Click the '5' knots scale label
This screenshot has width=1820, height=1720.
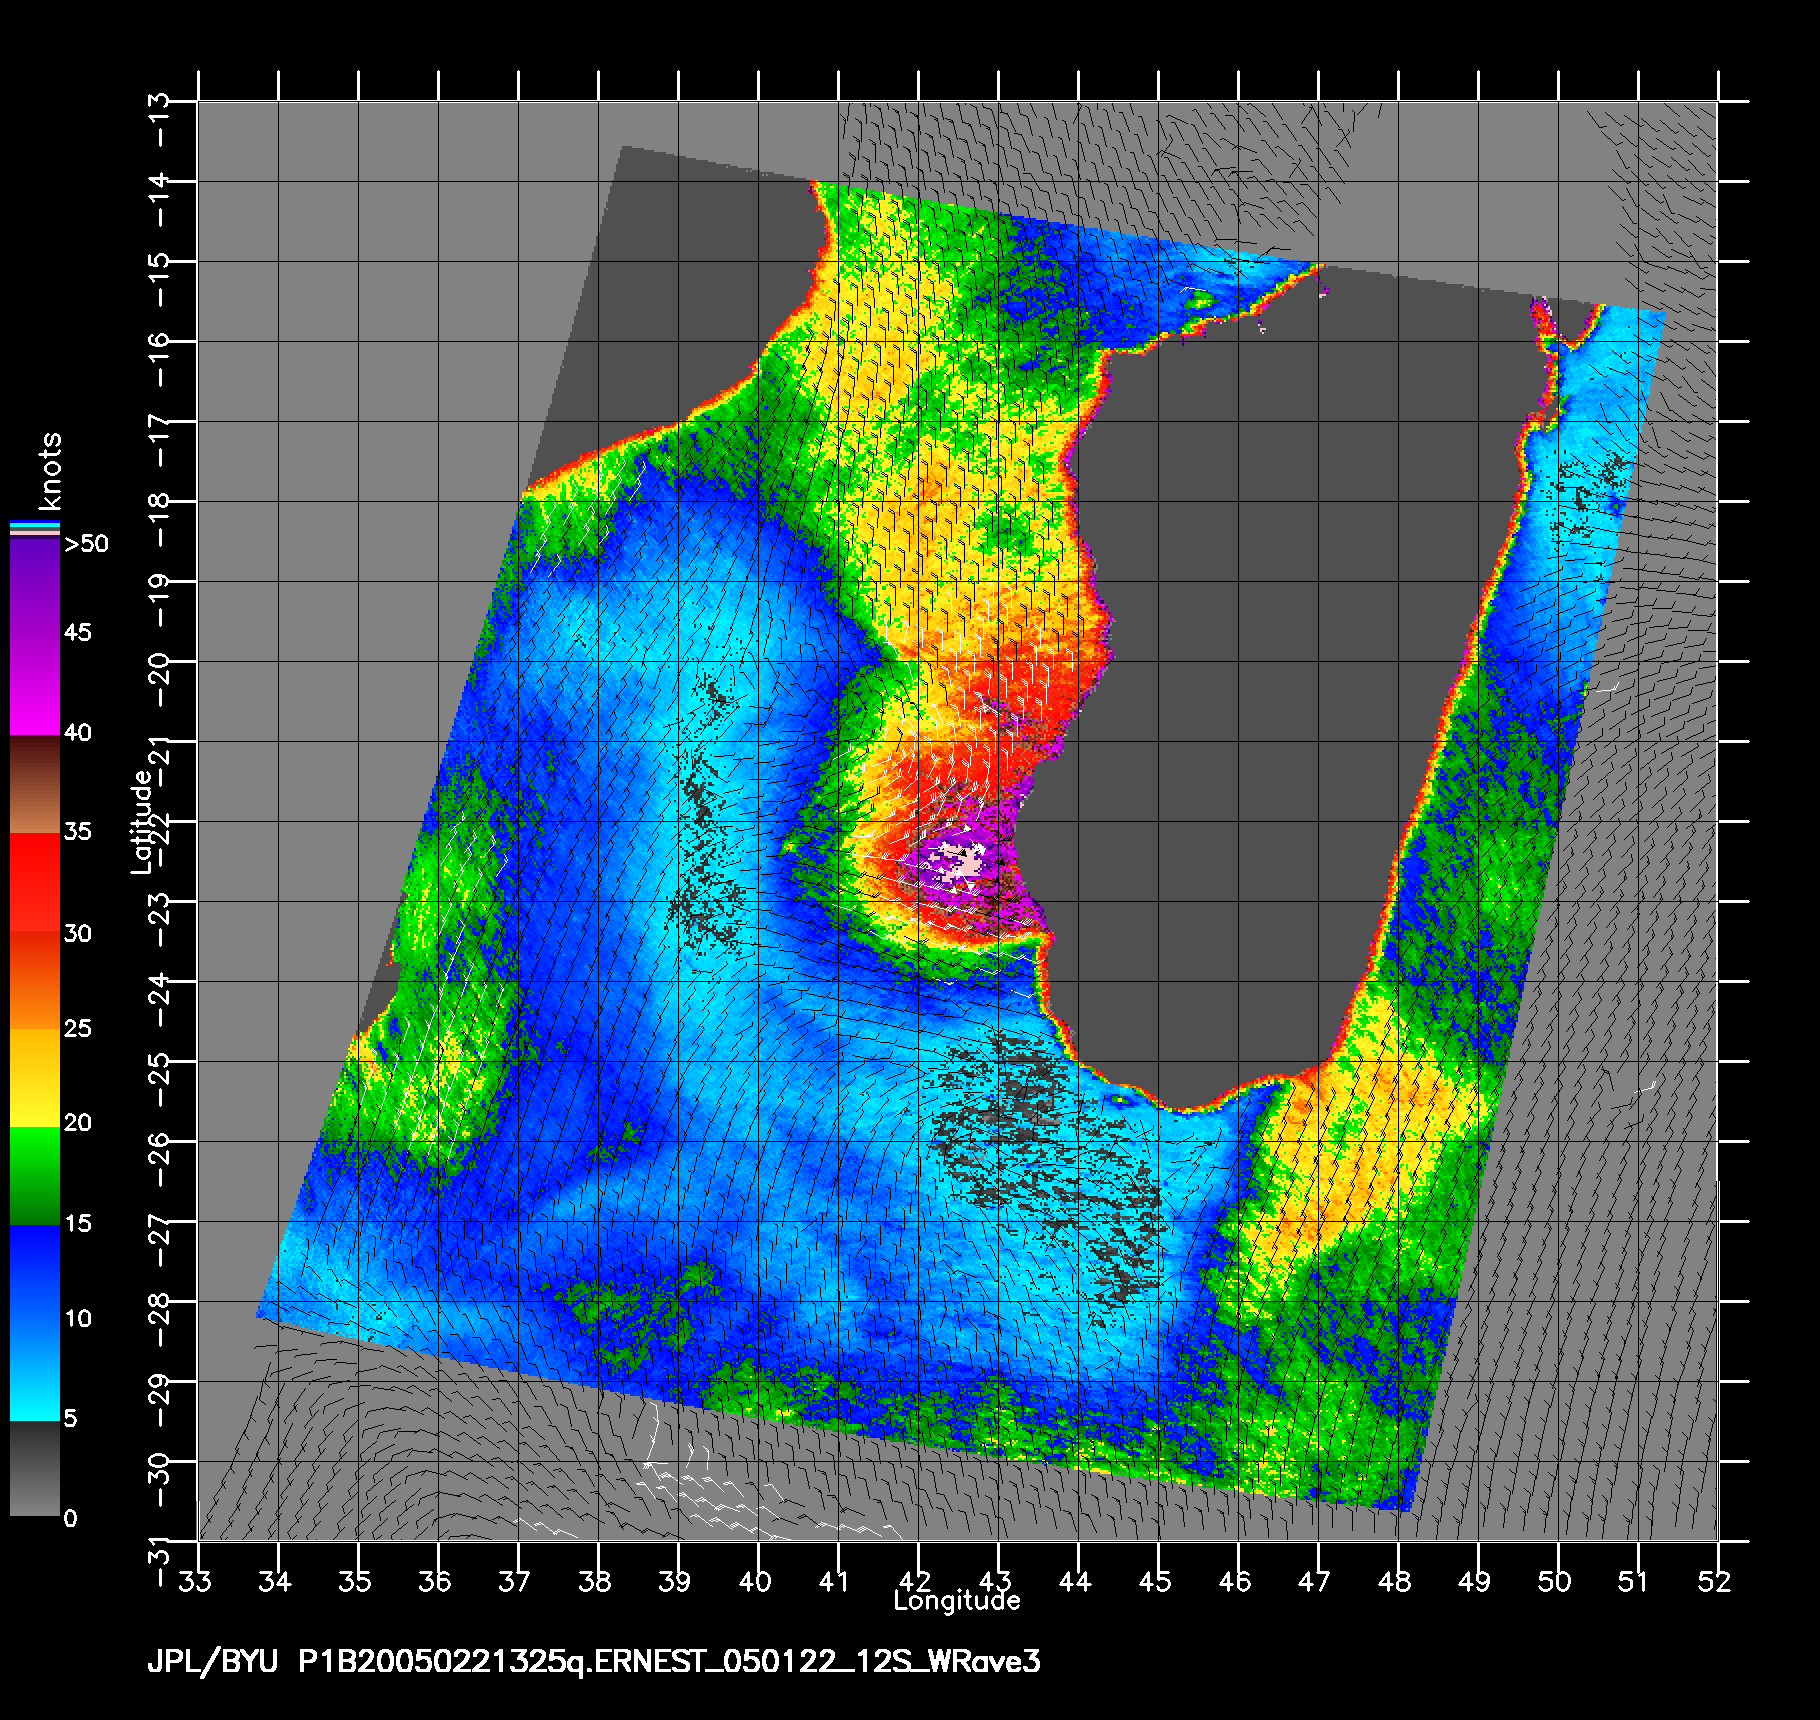(x=70, y=1418)
